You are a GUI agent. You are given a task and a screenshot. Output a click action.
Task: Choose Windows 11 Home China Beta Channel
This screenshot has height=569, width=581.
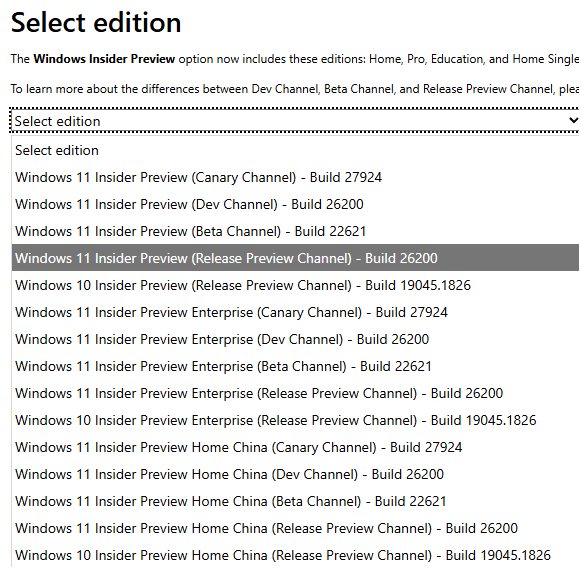click(295, 501)
